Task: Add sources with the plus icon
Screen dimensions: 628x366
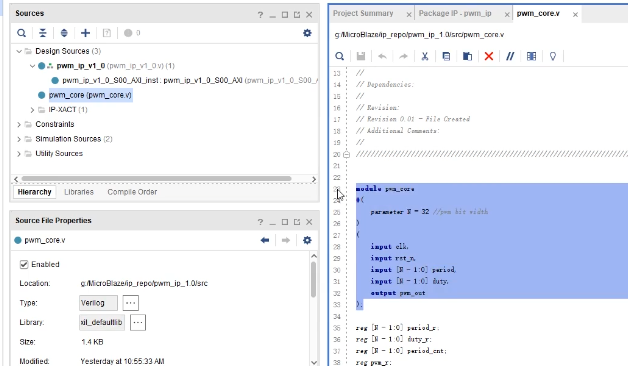Action: pyautogui.click(x=85, y=33)
